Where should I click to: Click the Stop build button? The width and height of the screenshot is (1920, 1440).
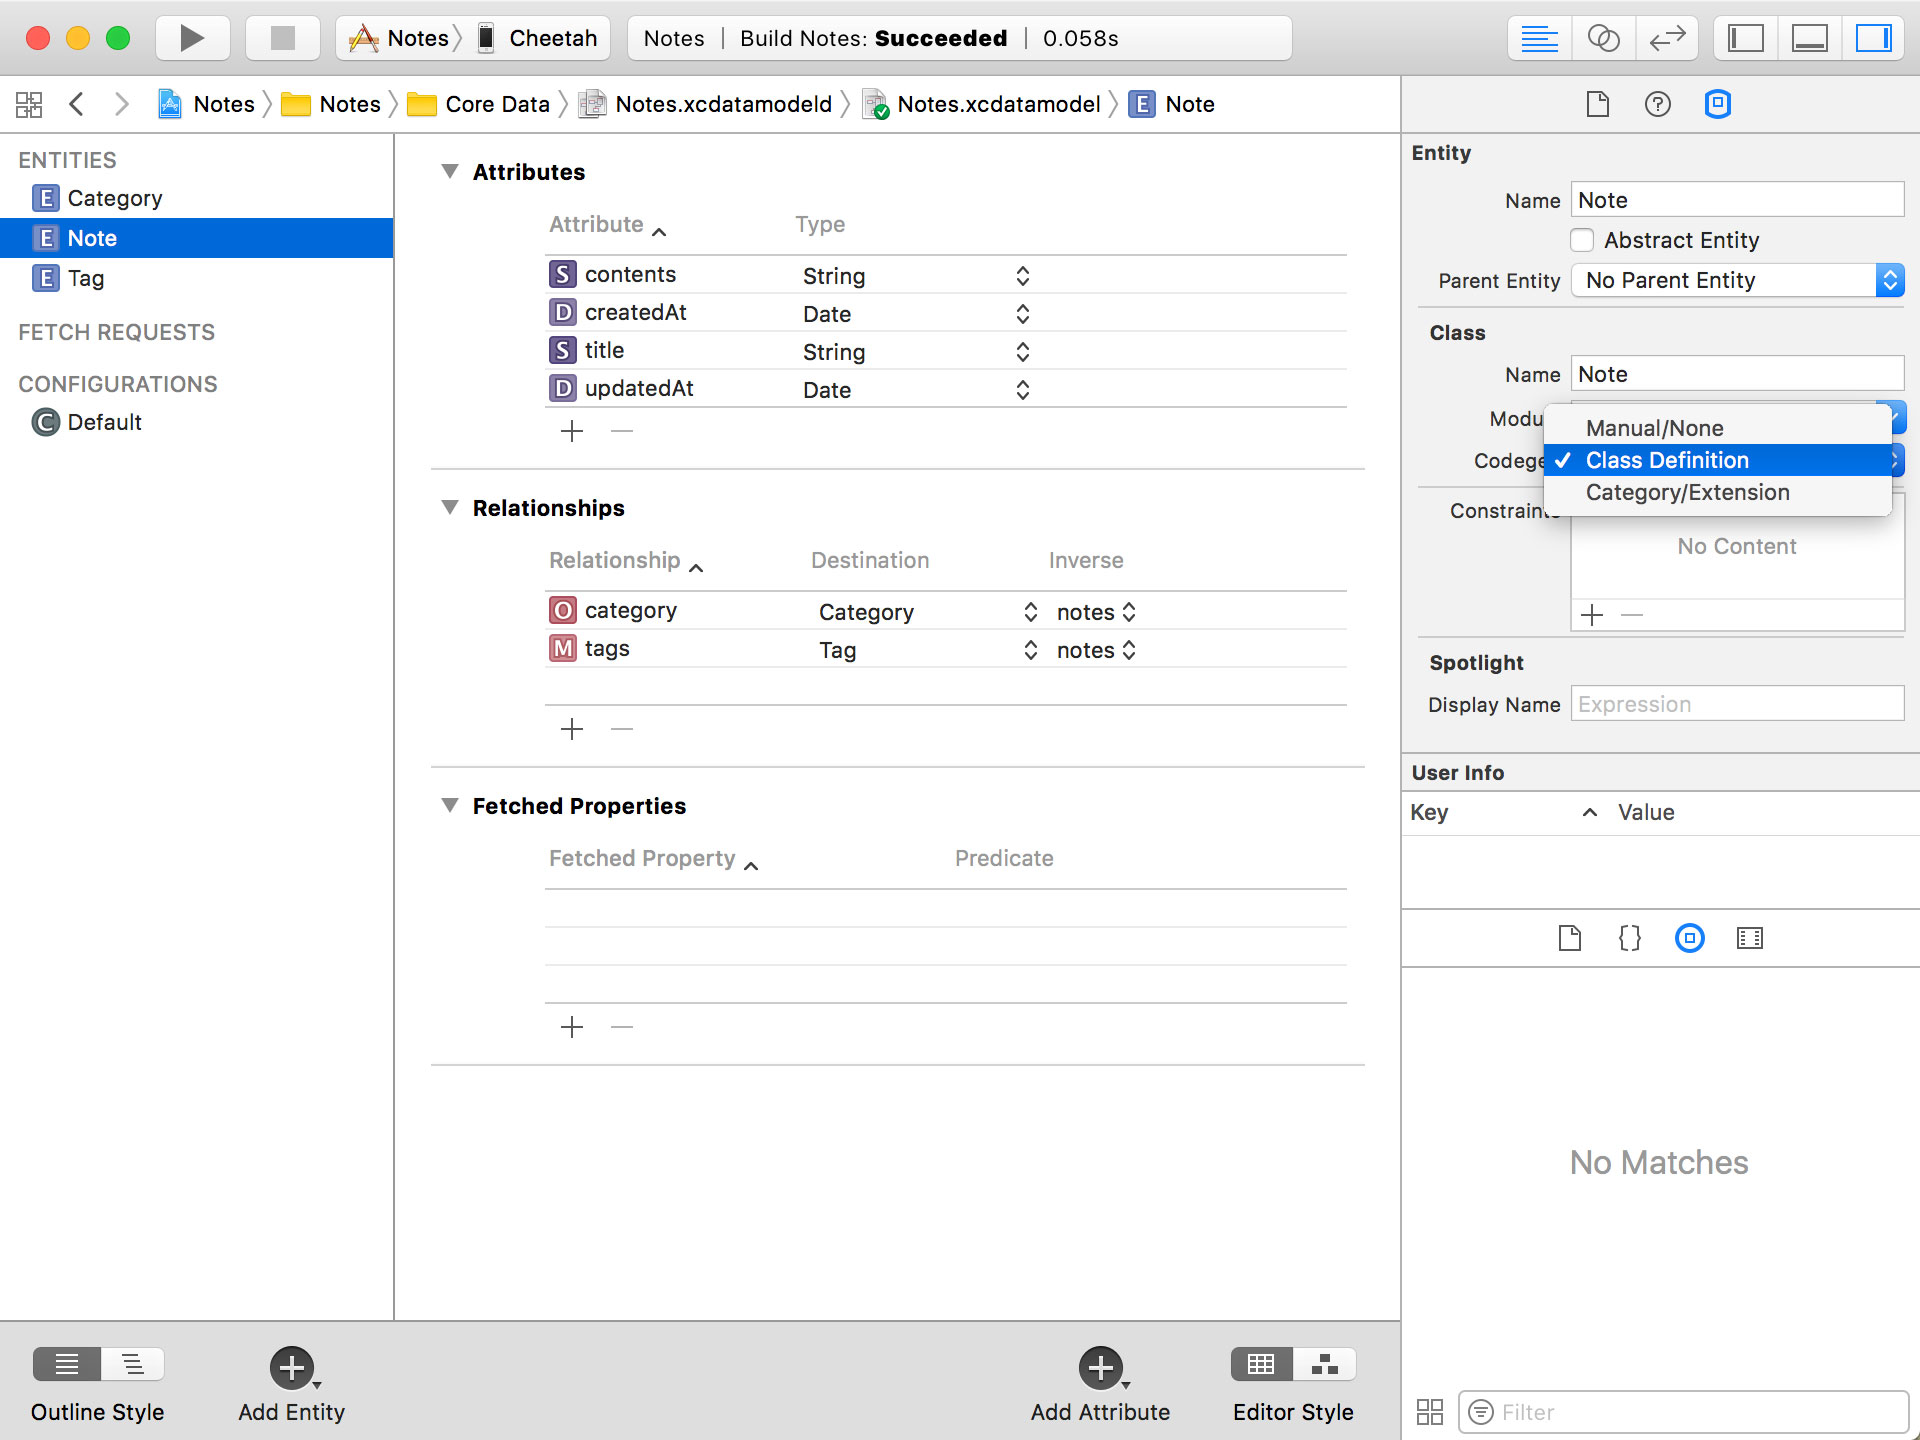click(x=283, y=38)
